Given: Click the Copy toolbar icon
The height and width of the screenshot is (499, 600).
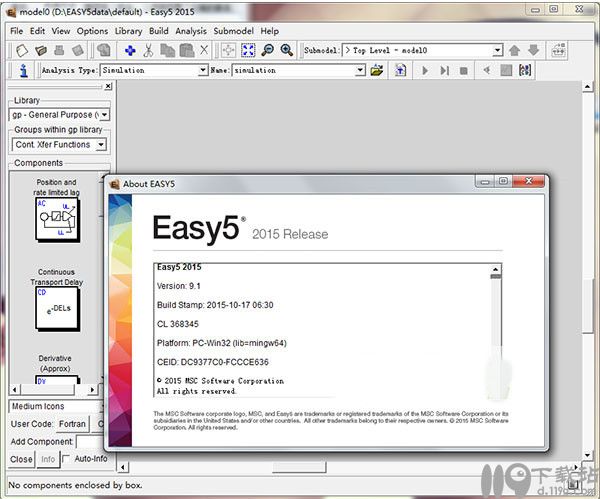Looking at the screenshot, I should 167,50.
